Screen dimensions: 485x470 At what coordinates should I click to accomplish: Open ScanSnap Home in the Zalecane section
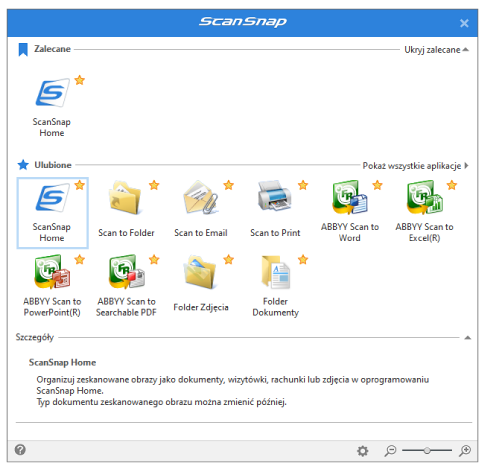[52, 93]
